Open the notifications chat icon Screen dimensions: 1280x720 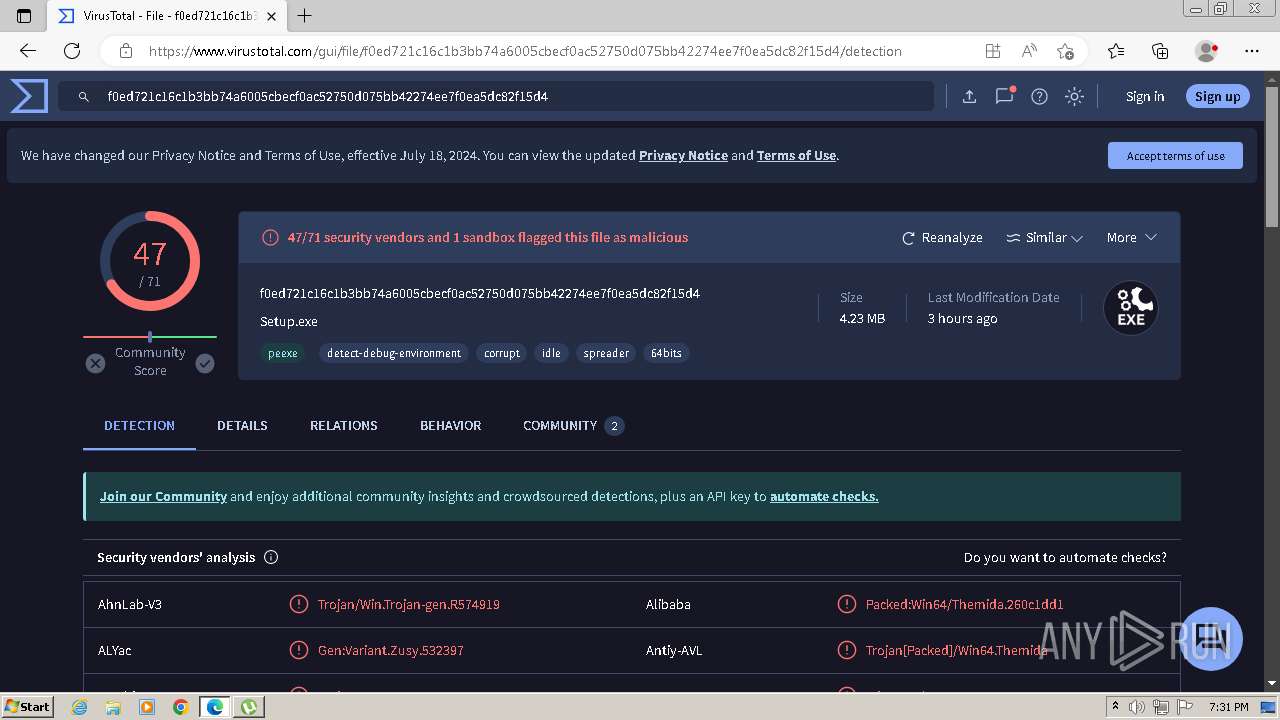1004,96
